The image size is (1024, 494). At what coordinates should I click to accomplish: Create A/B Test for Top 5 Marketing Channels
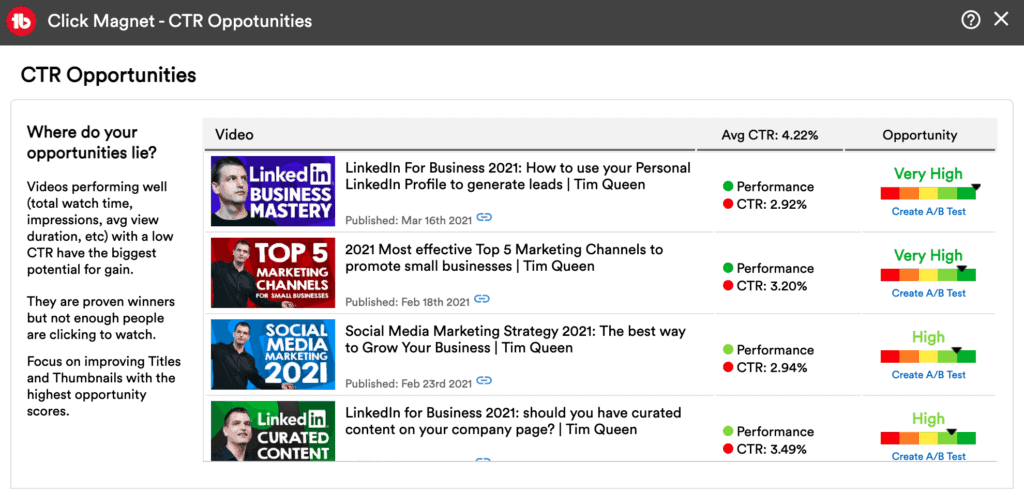pyautogui.click(x=928, y=293)
